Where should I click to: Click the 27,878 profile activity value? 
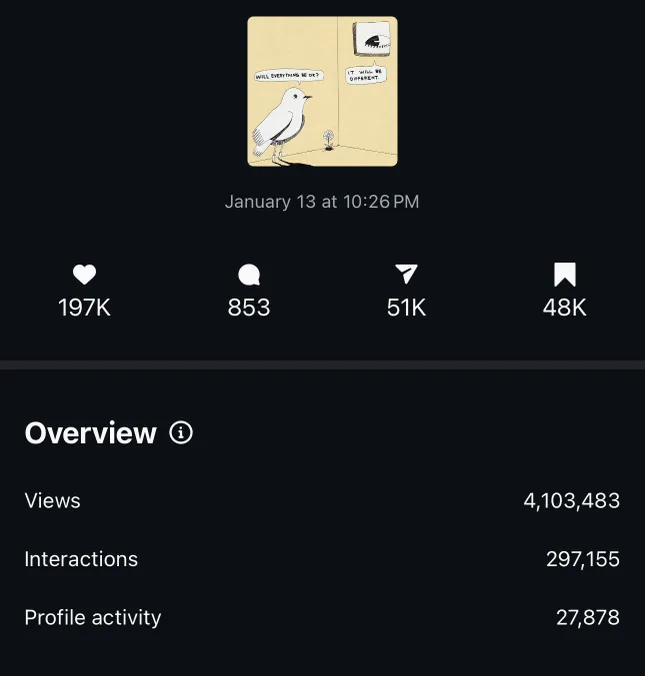(588, 617)
